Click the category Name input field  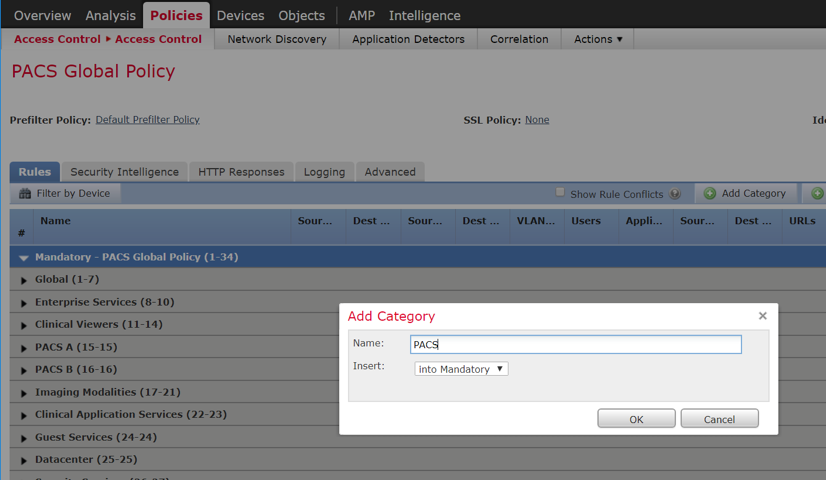pyautogui.click(x=576, y=344)
